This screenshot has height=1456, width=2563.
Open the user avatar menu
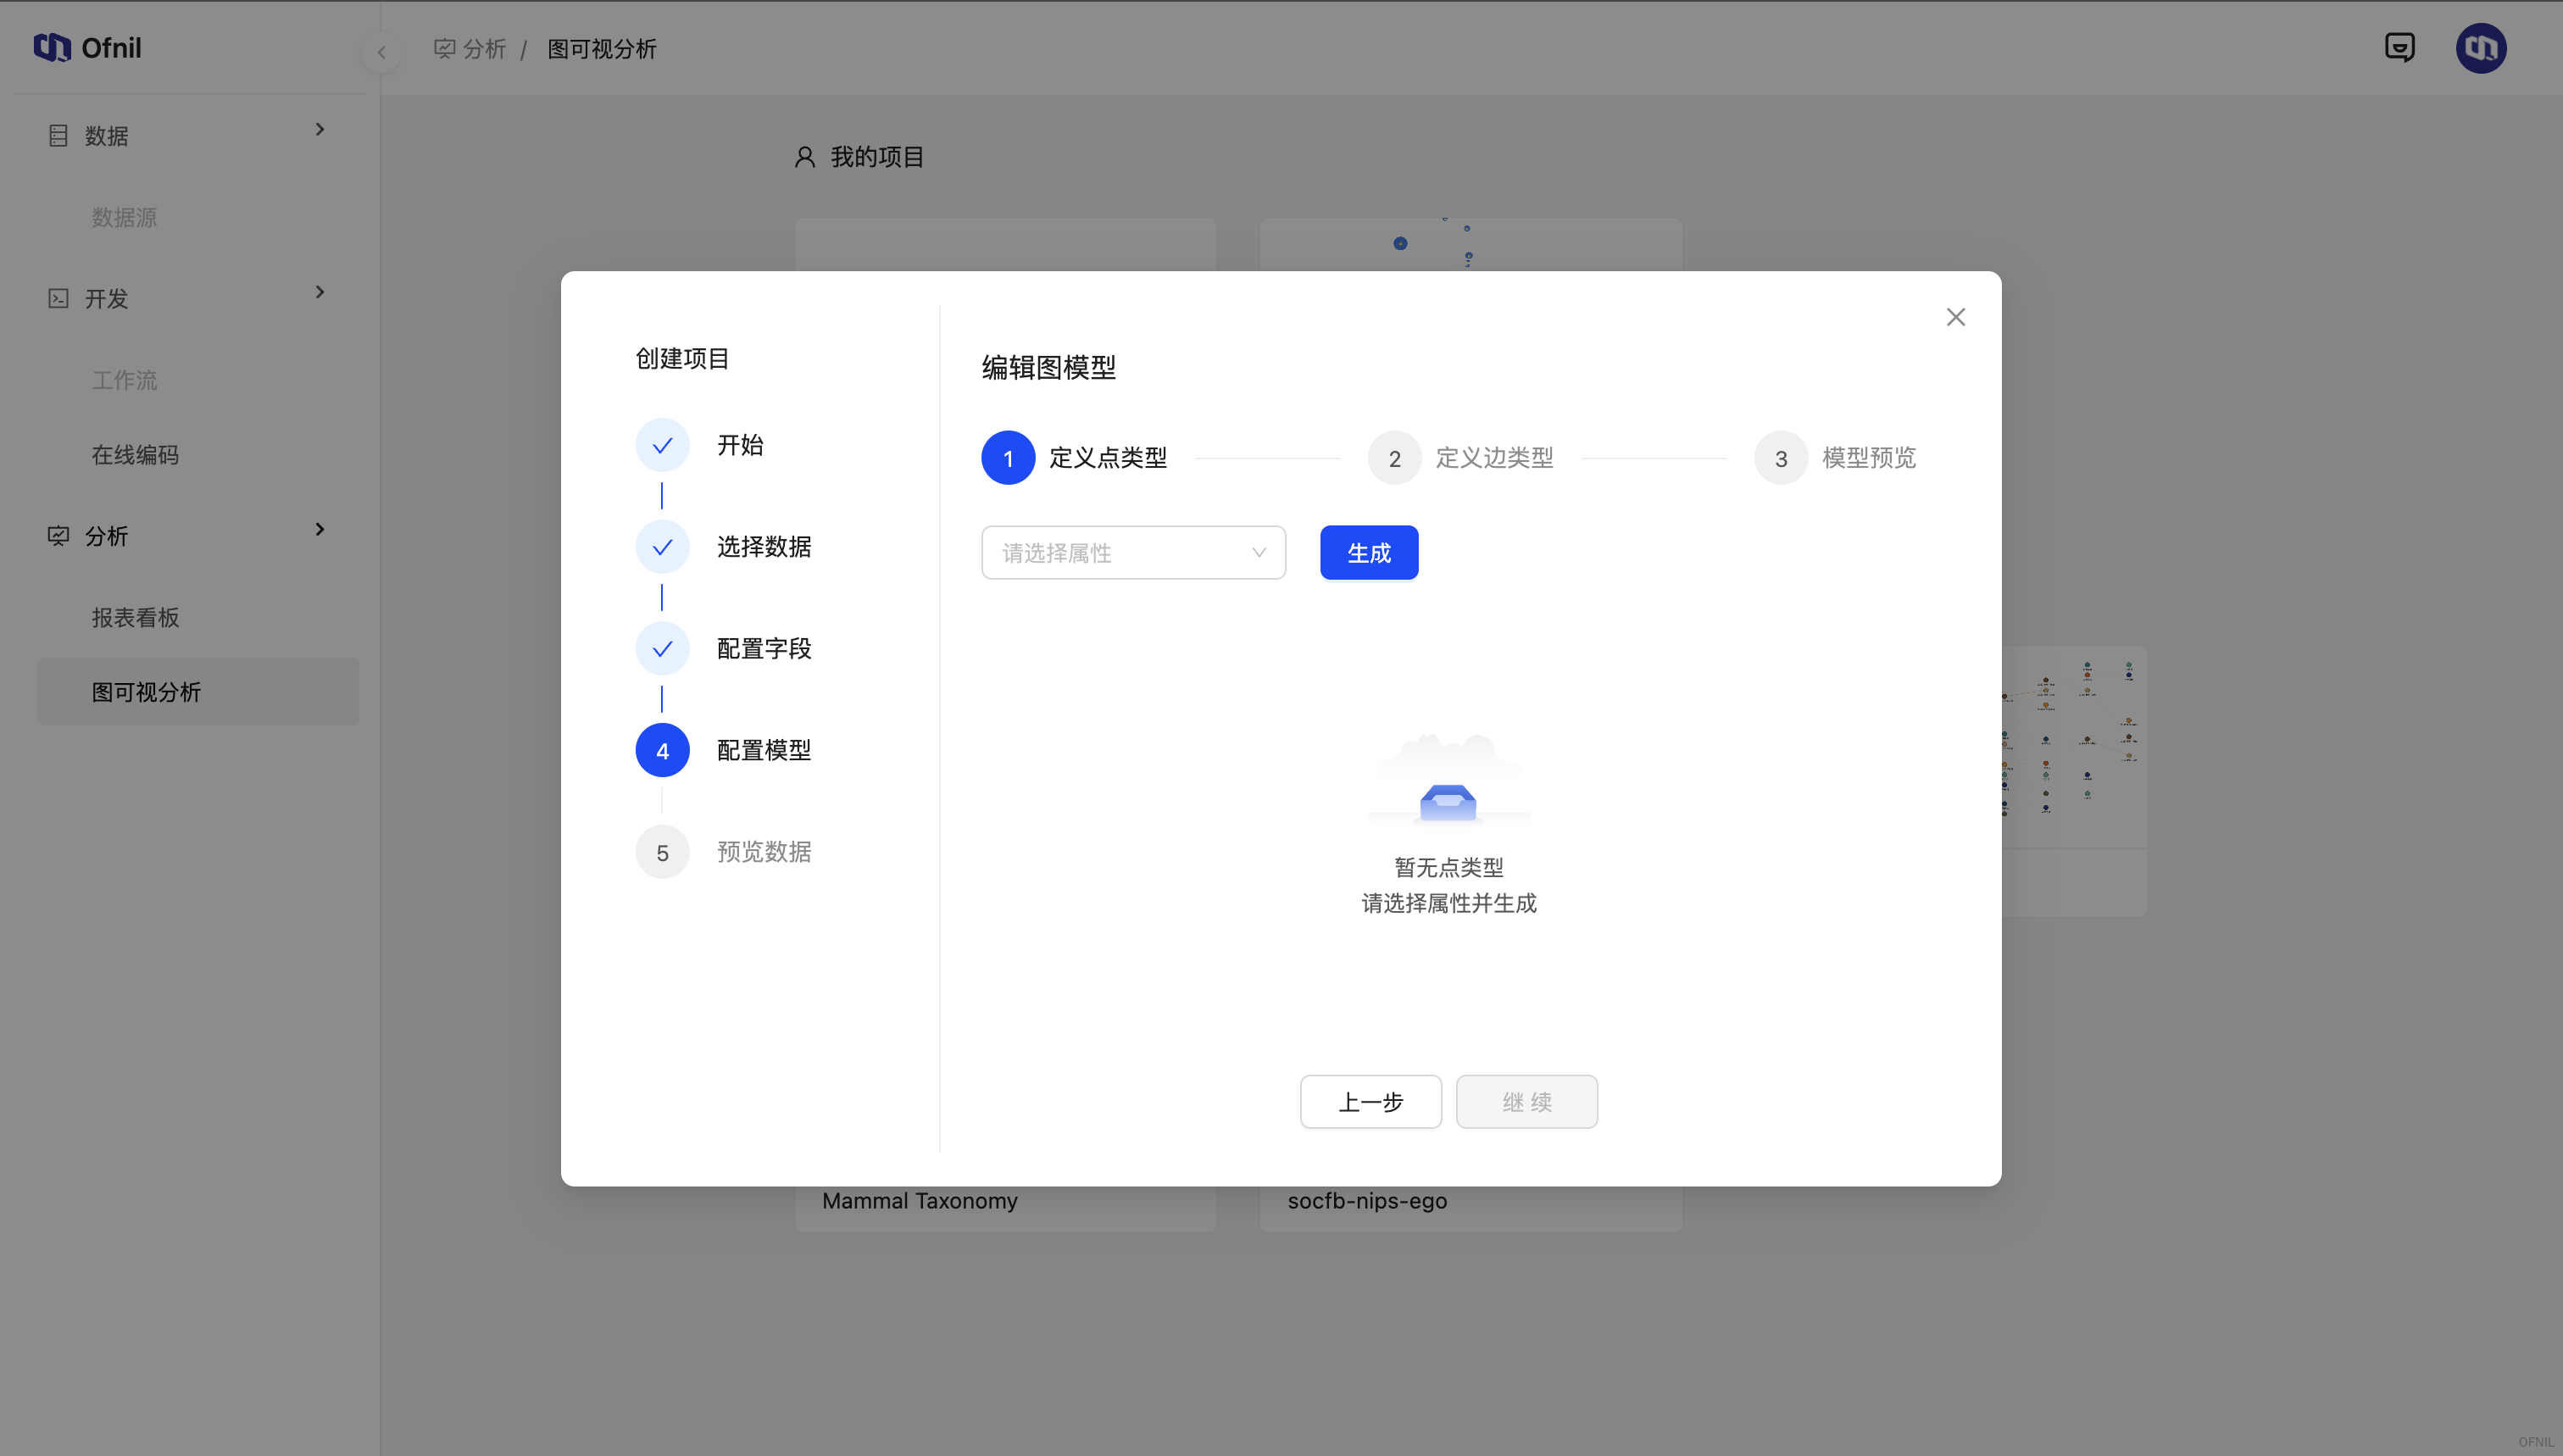click(2480, 47)
